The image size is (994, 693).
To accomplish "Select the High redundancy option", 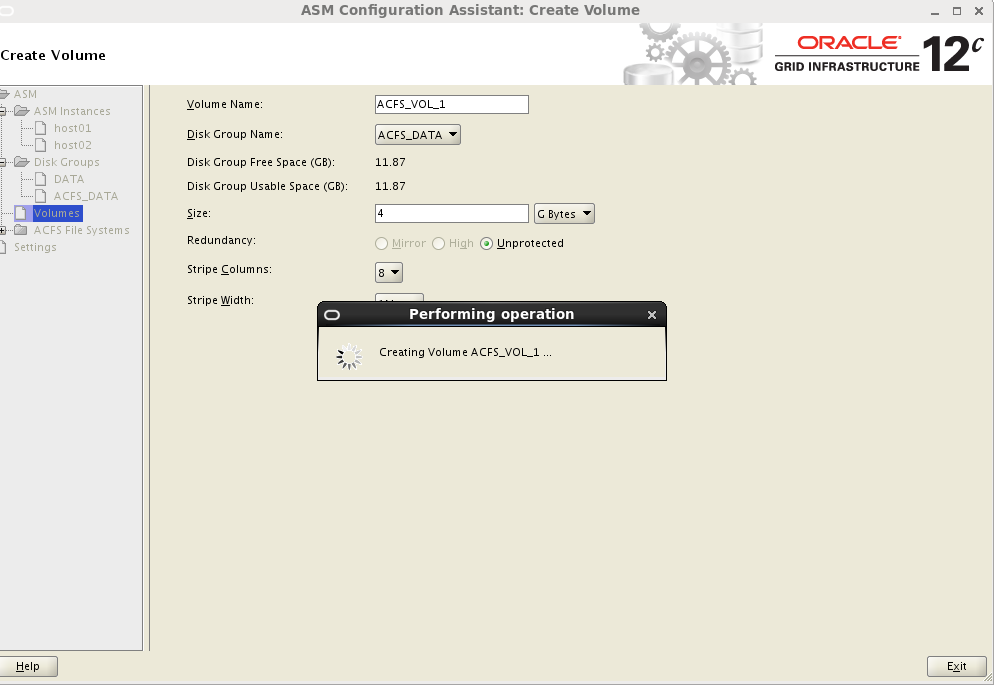I will (439, 243).
